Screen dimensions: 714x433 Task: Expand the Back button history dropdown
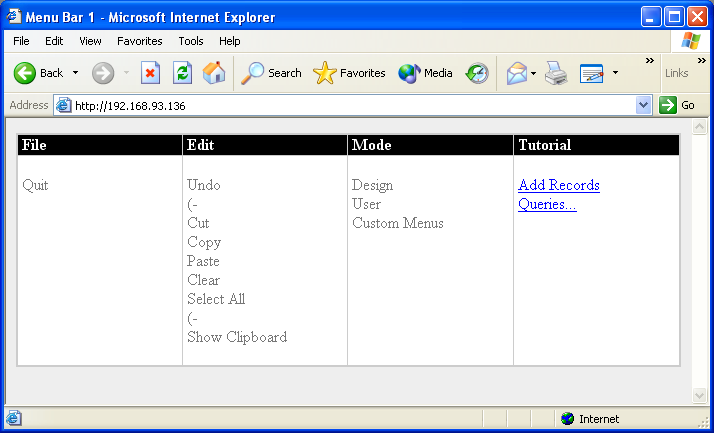coord(75,73)
